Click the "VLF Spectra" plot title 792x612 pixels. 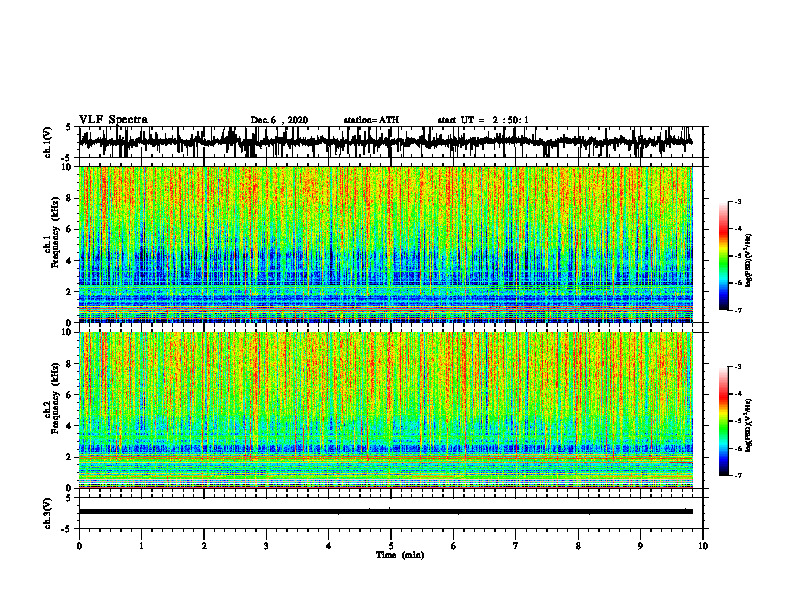(113, 120)
